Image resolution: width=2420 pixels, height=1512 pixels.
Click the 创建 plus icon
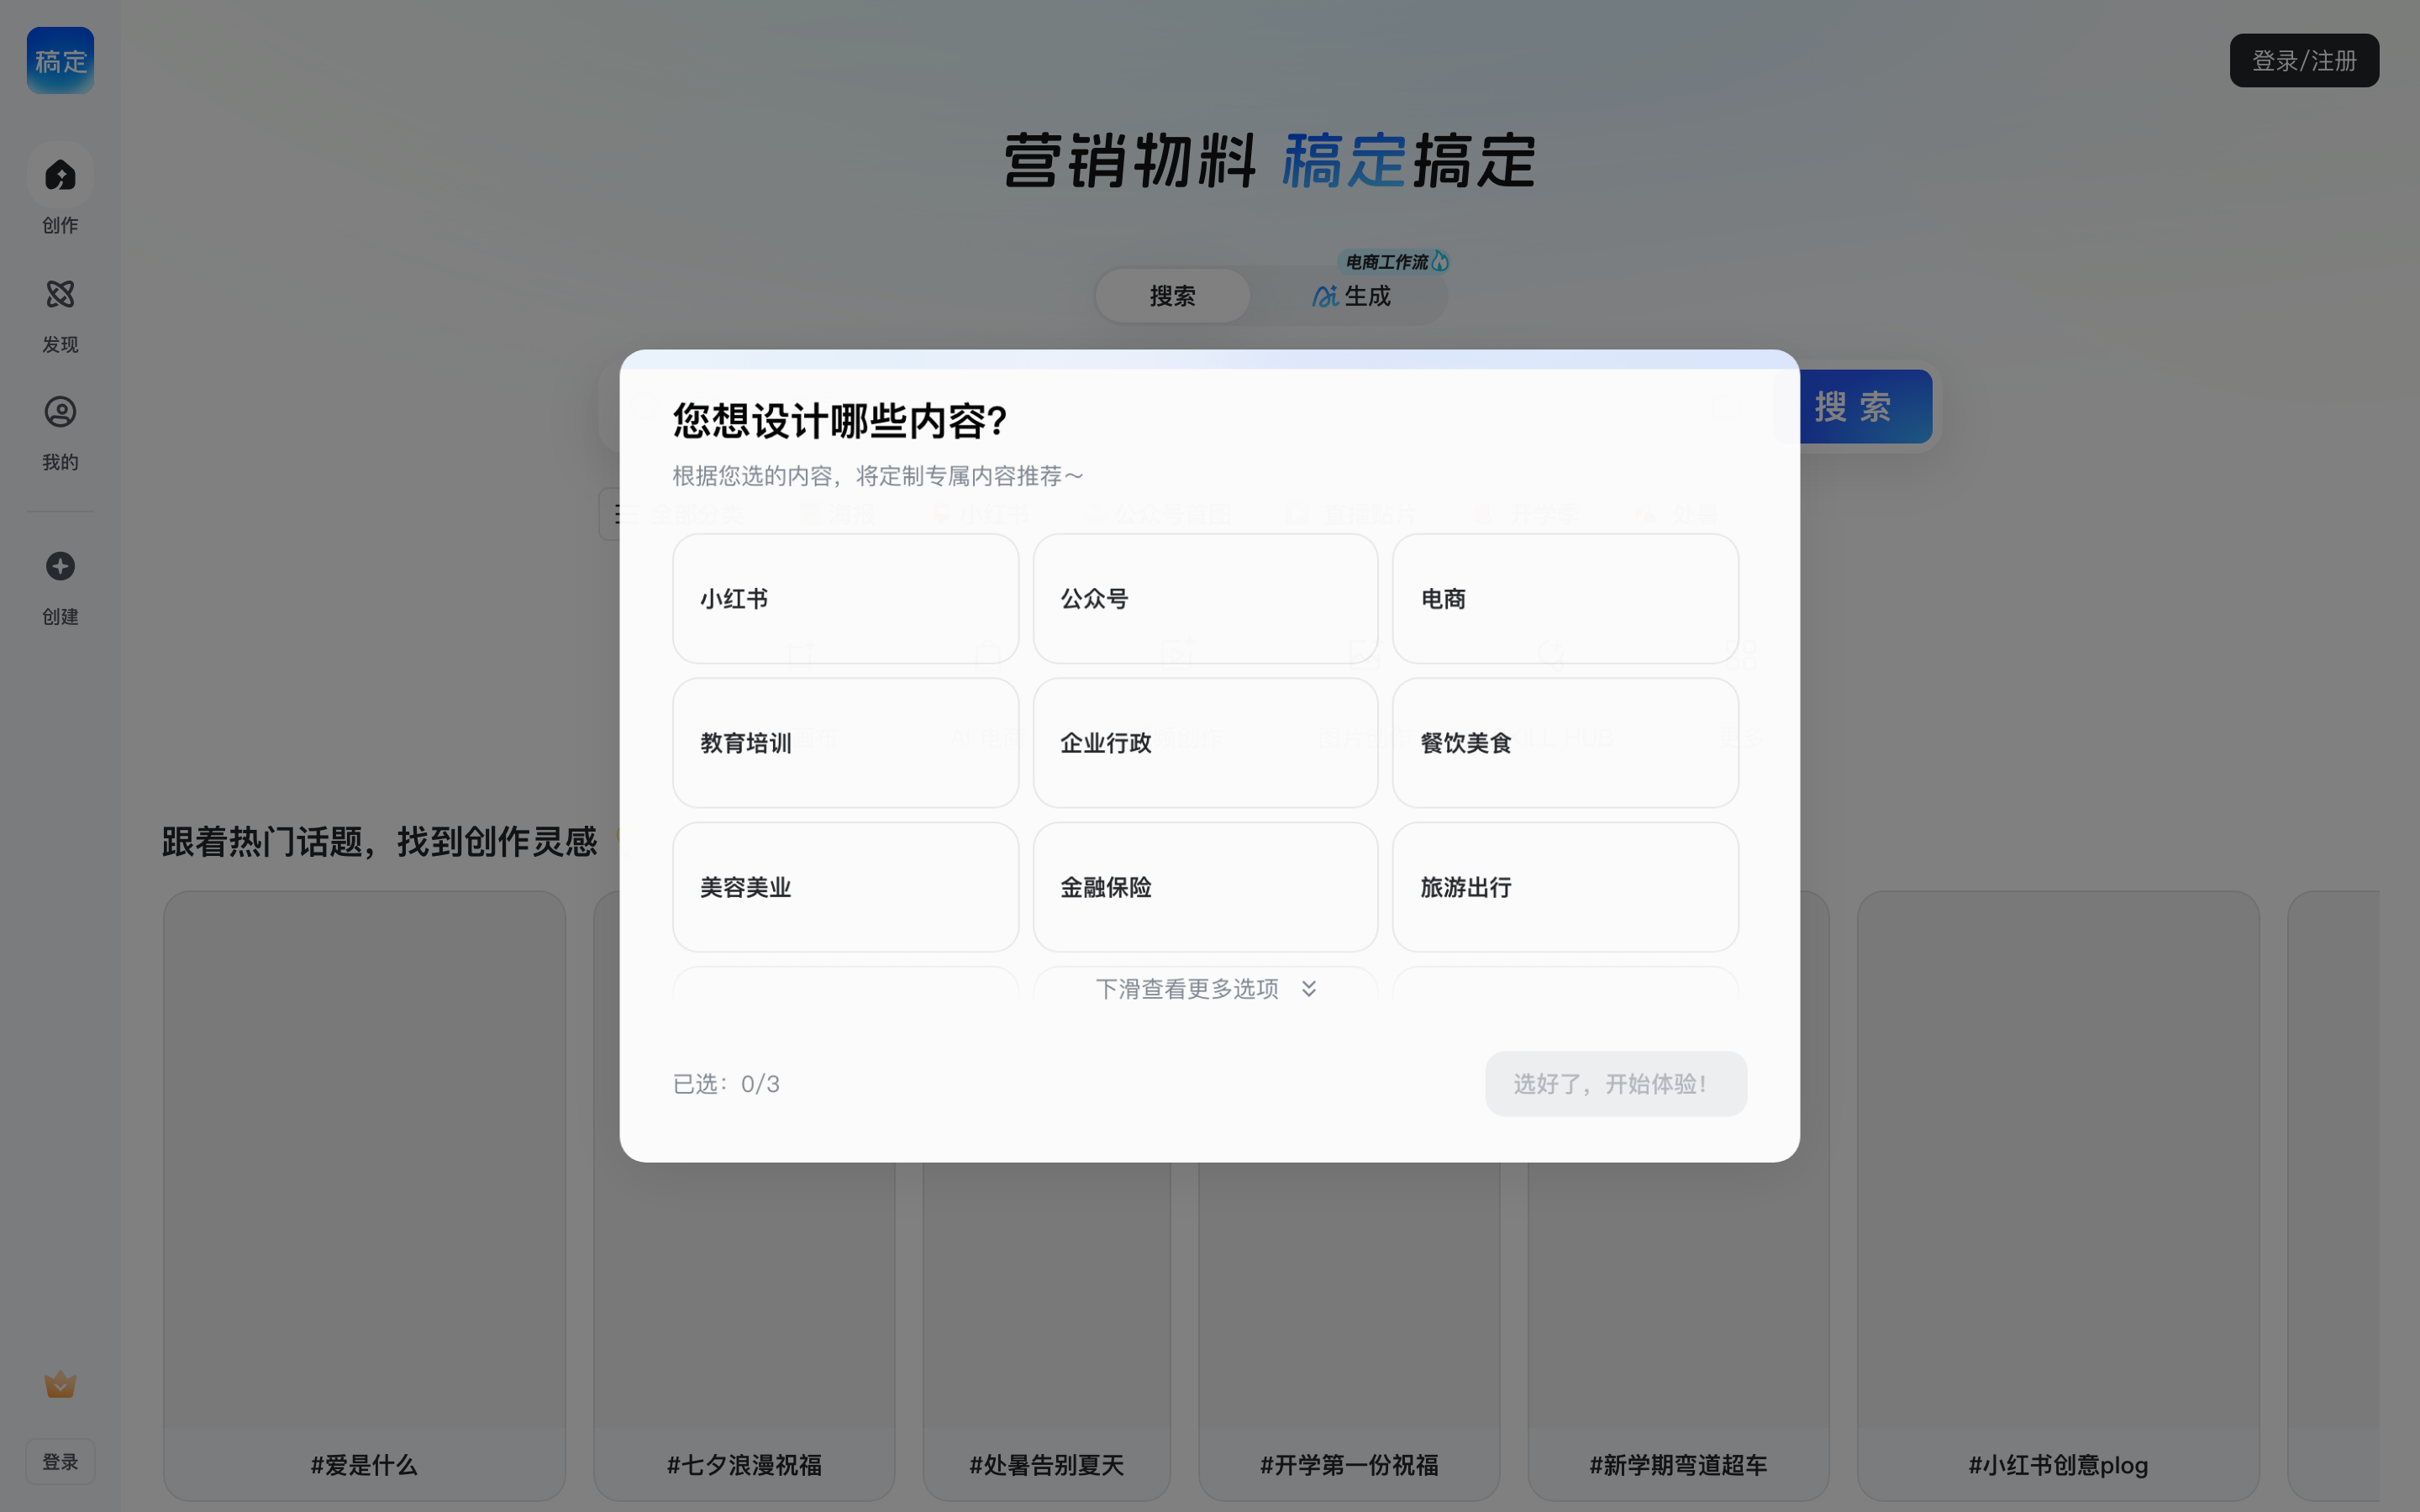tap(60, 566)
